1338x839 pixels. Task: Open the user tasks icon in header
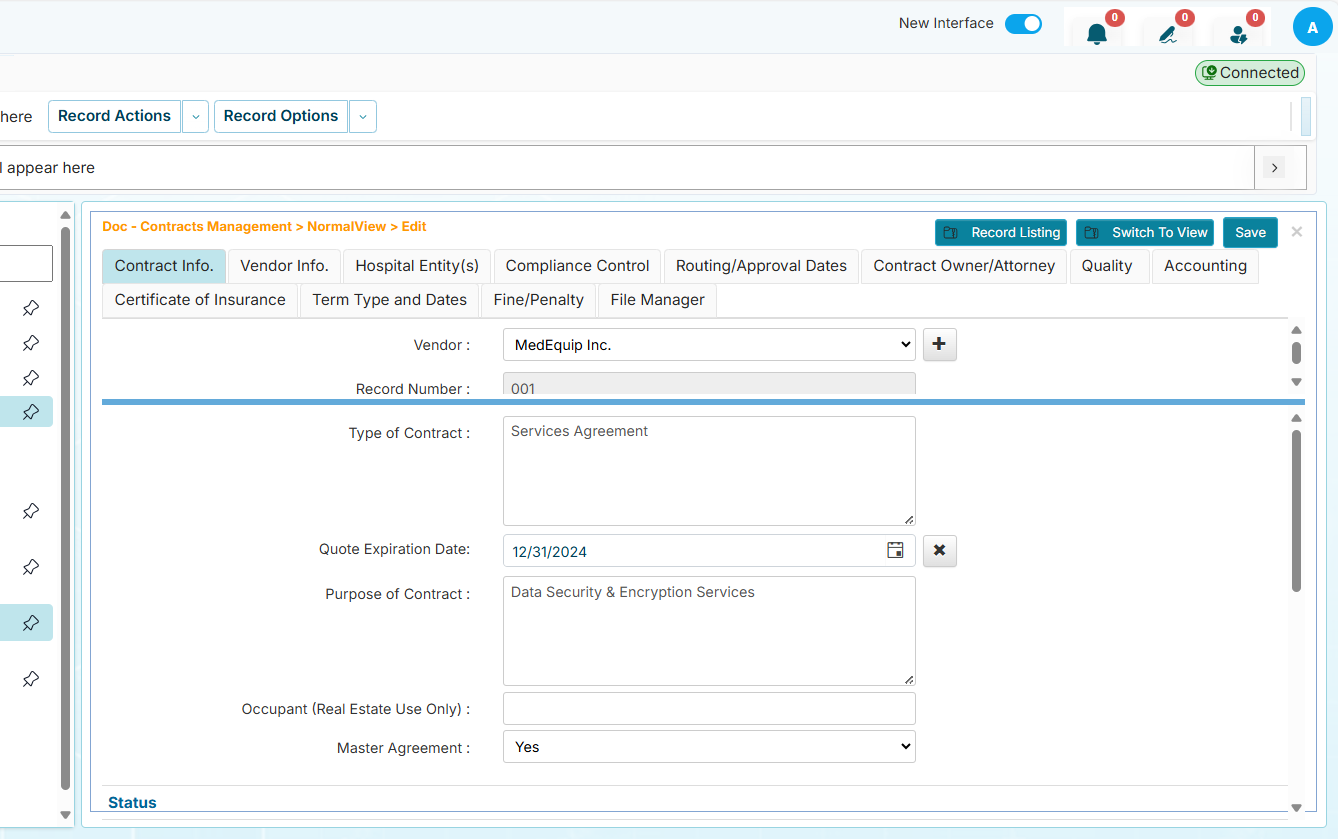(x=1238, y=34)
